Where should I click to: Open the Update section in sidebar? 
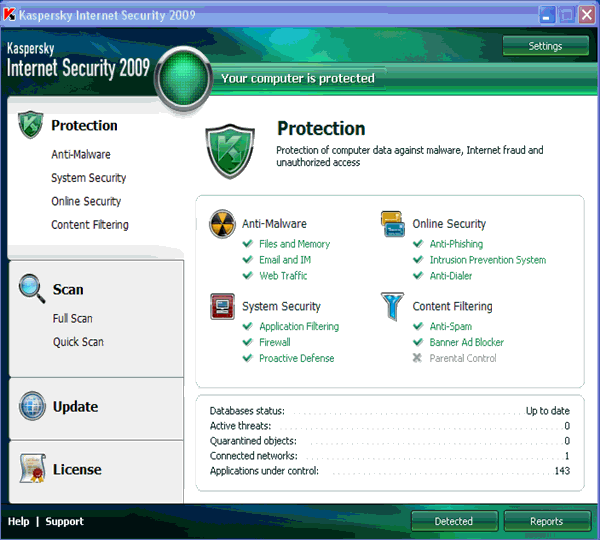click(75, 407)
